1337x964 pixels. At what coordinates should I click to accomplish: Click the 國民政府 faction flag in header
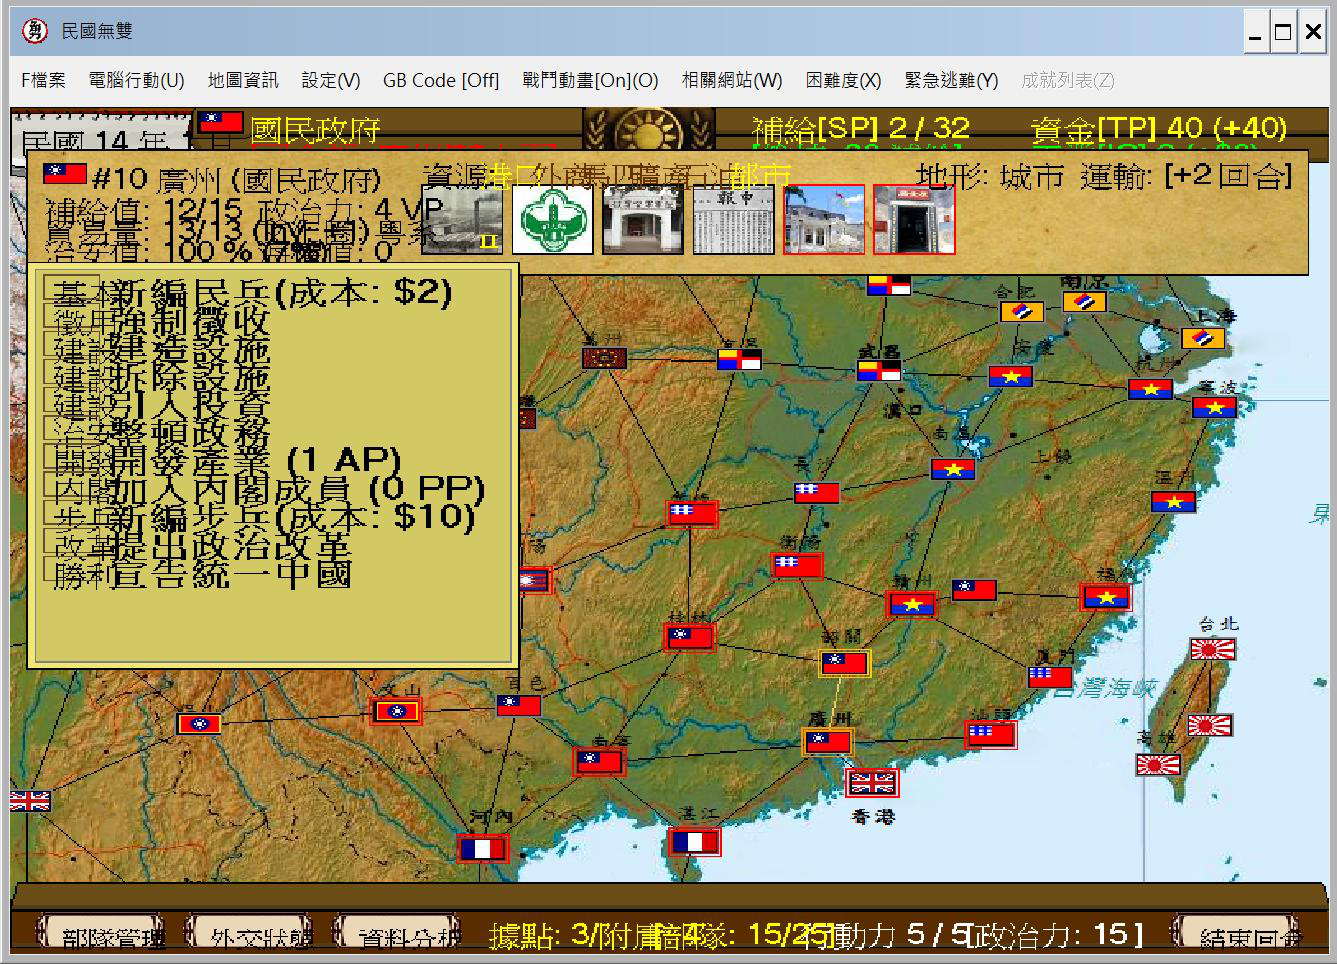coord(221,122)
